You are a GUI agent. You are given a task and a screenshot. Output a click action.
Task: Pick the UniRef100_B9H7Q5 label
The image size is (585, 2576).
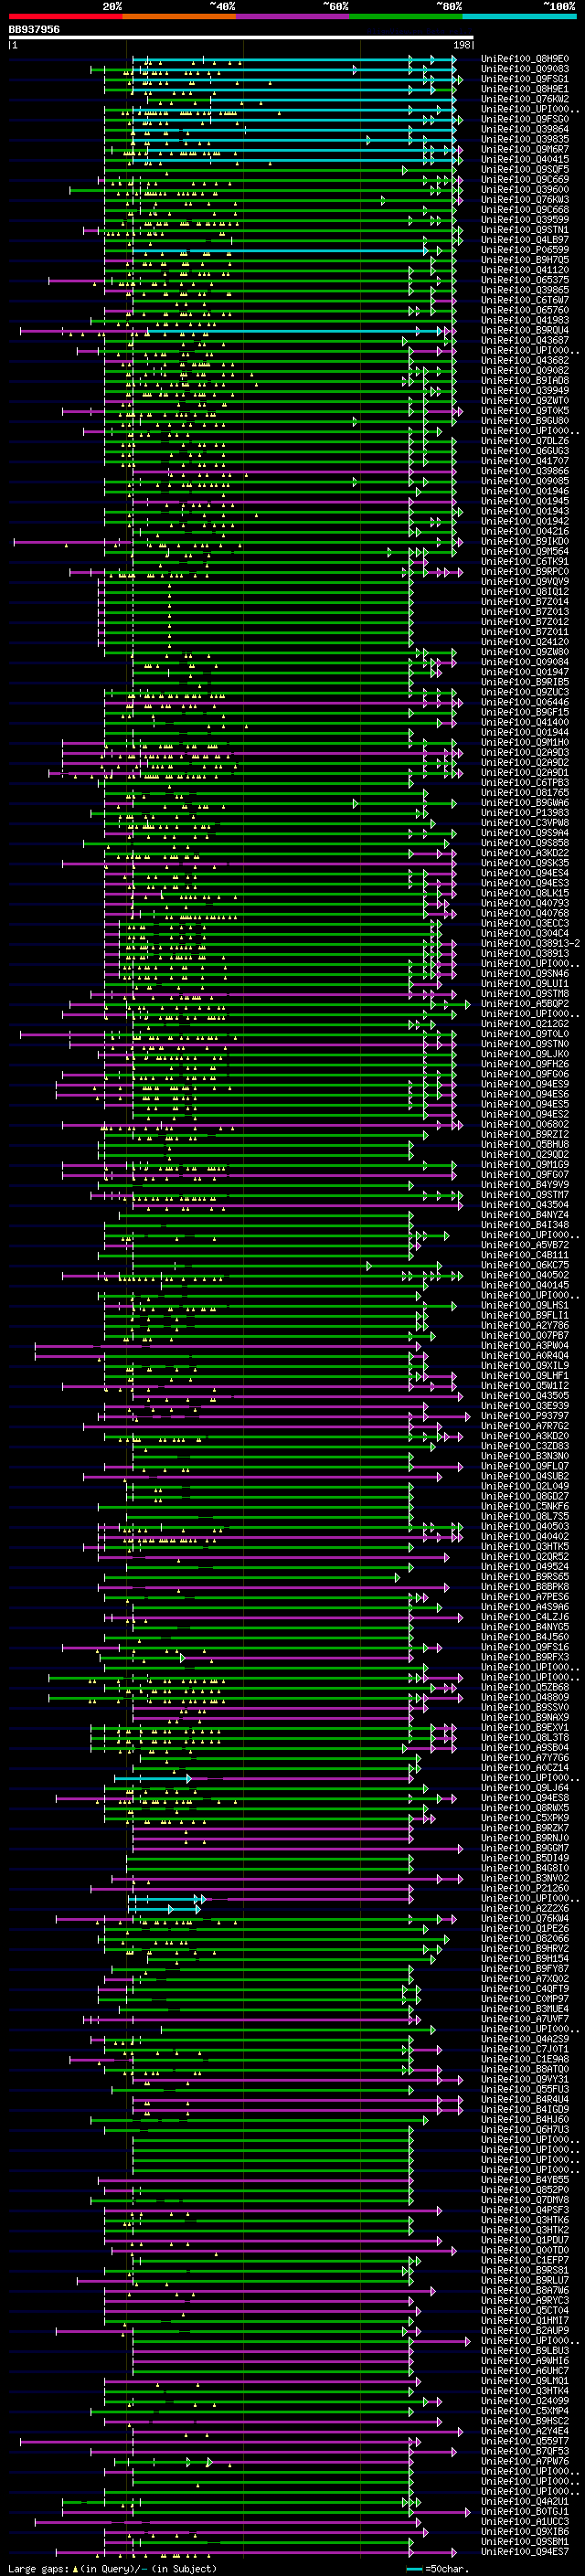pyautogui.click(x=525, y=260)
